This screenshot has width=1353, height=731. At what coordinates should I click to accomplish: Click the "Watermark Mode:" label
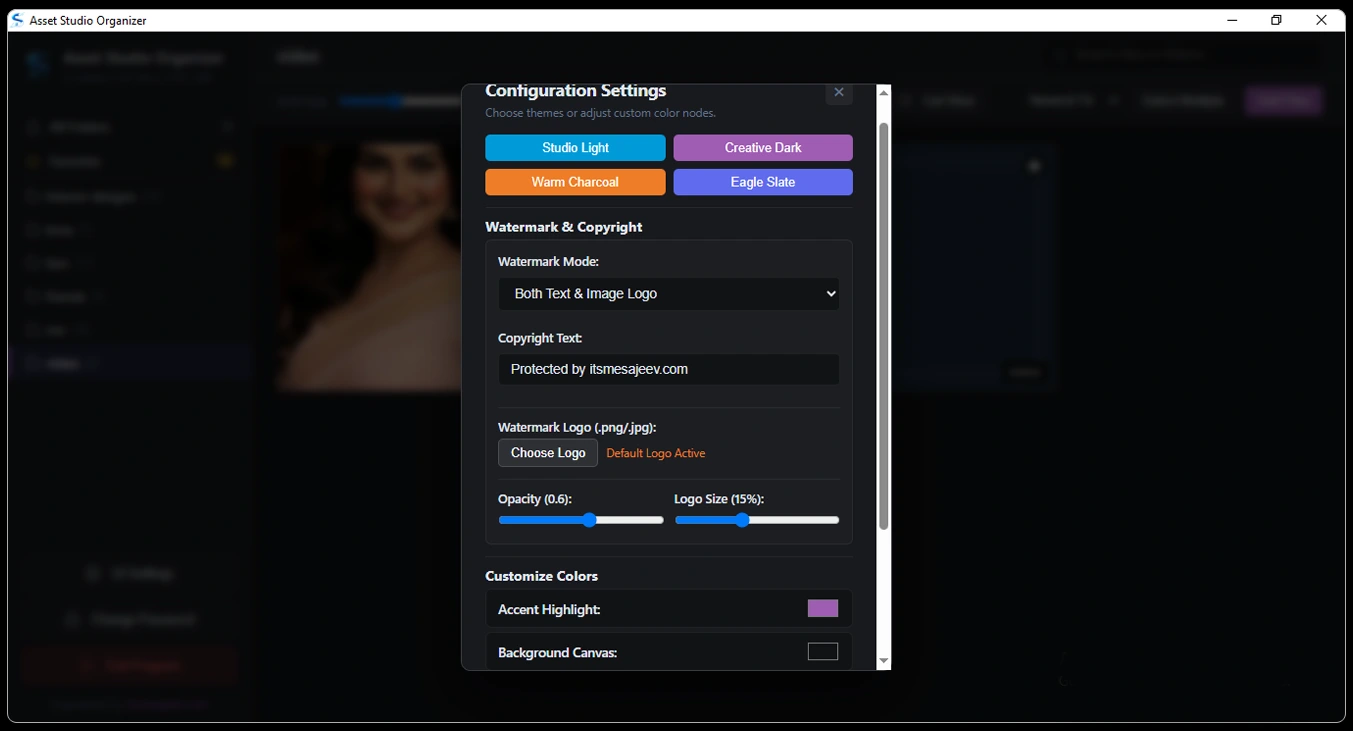(549, 262)
